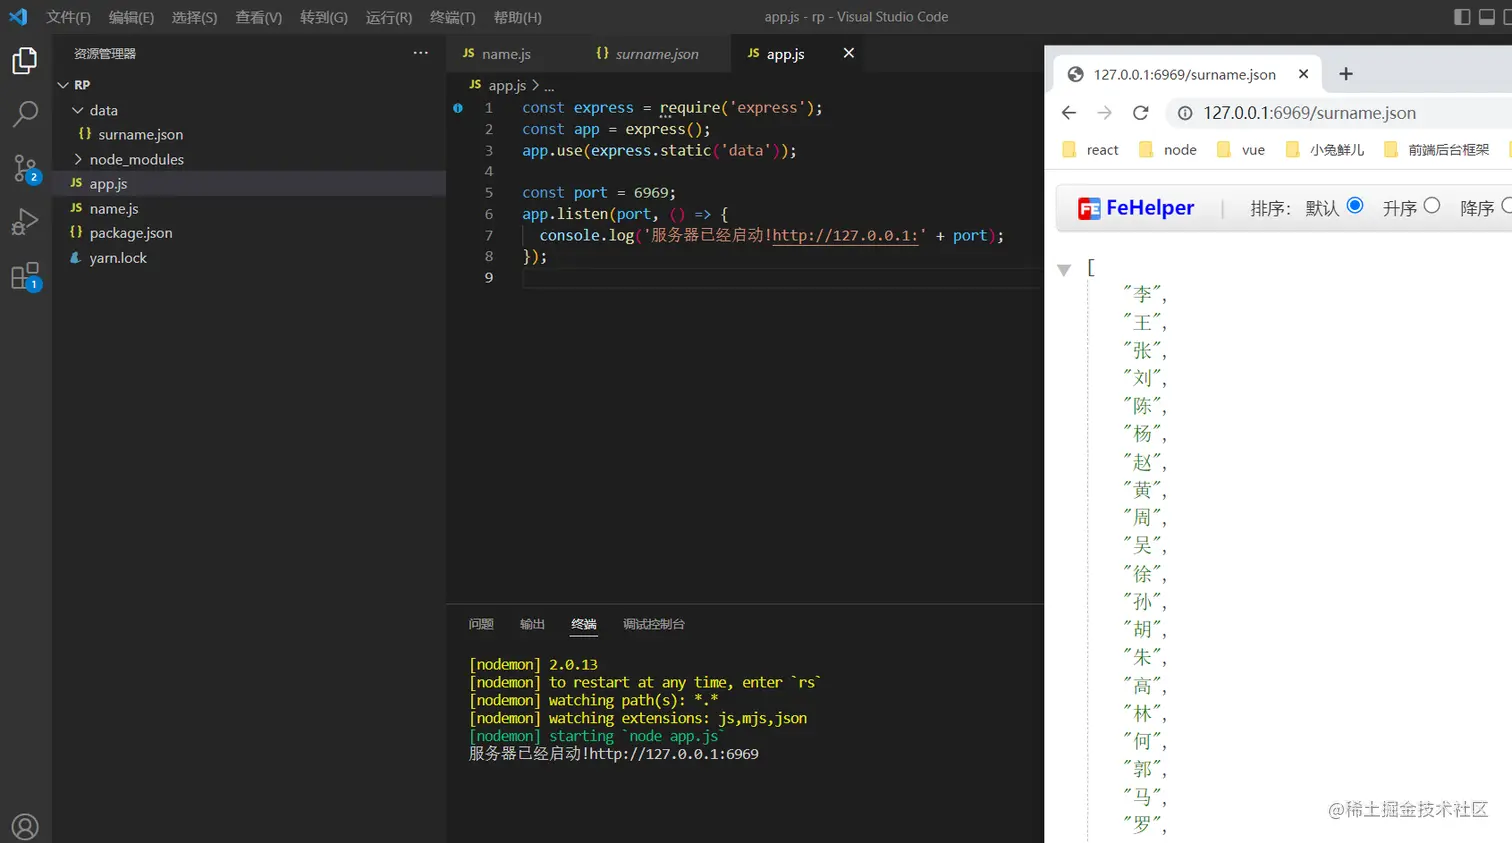Click the VS Code logo icon
Image resolution: width=1512 pixels, height=843 pixels.
coord(18,16)
